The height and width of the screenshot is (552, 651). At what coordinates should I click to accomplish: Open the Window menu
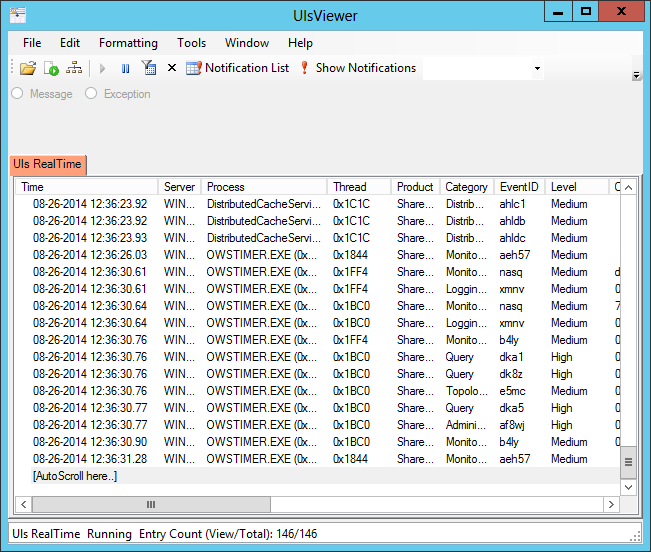pyautogui.click(x=247, y=43)
